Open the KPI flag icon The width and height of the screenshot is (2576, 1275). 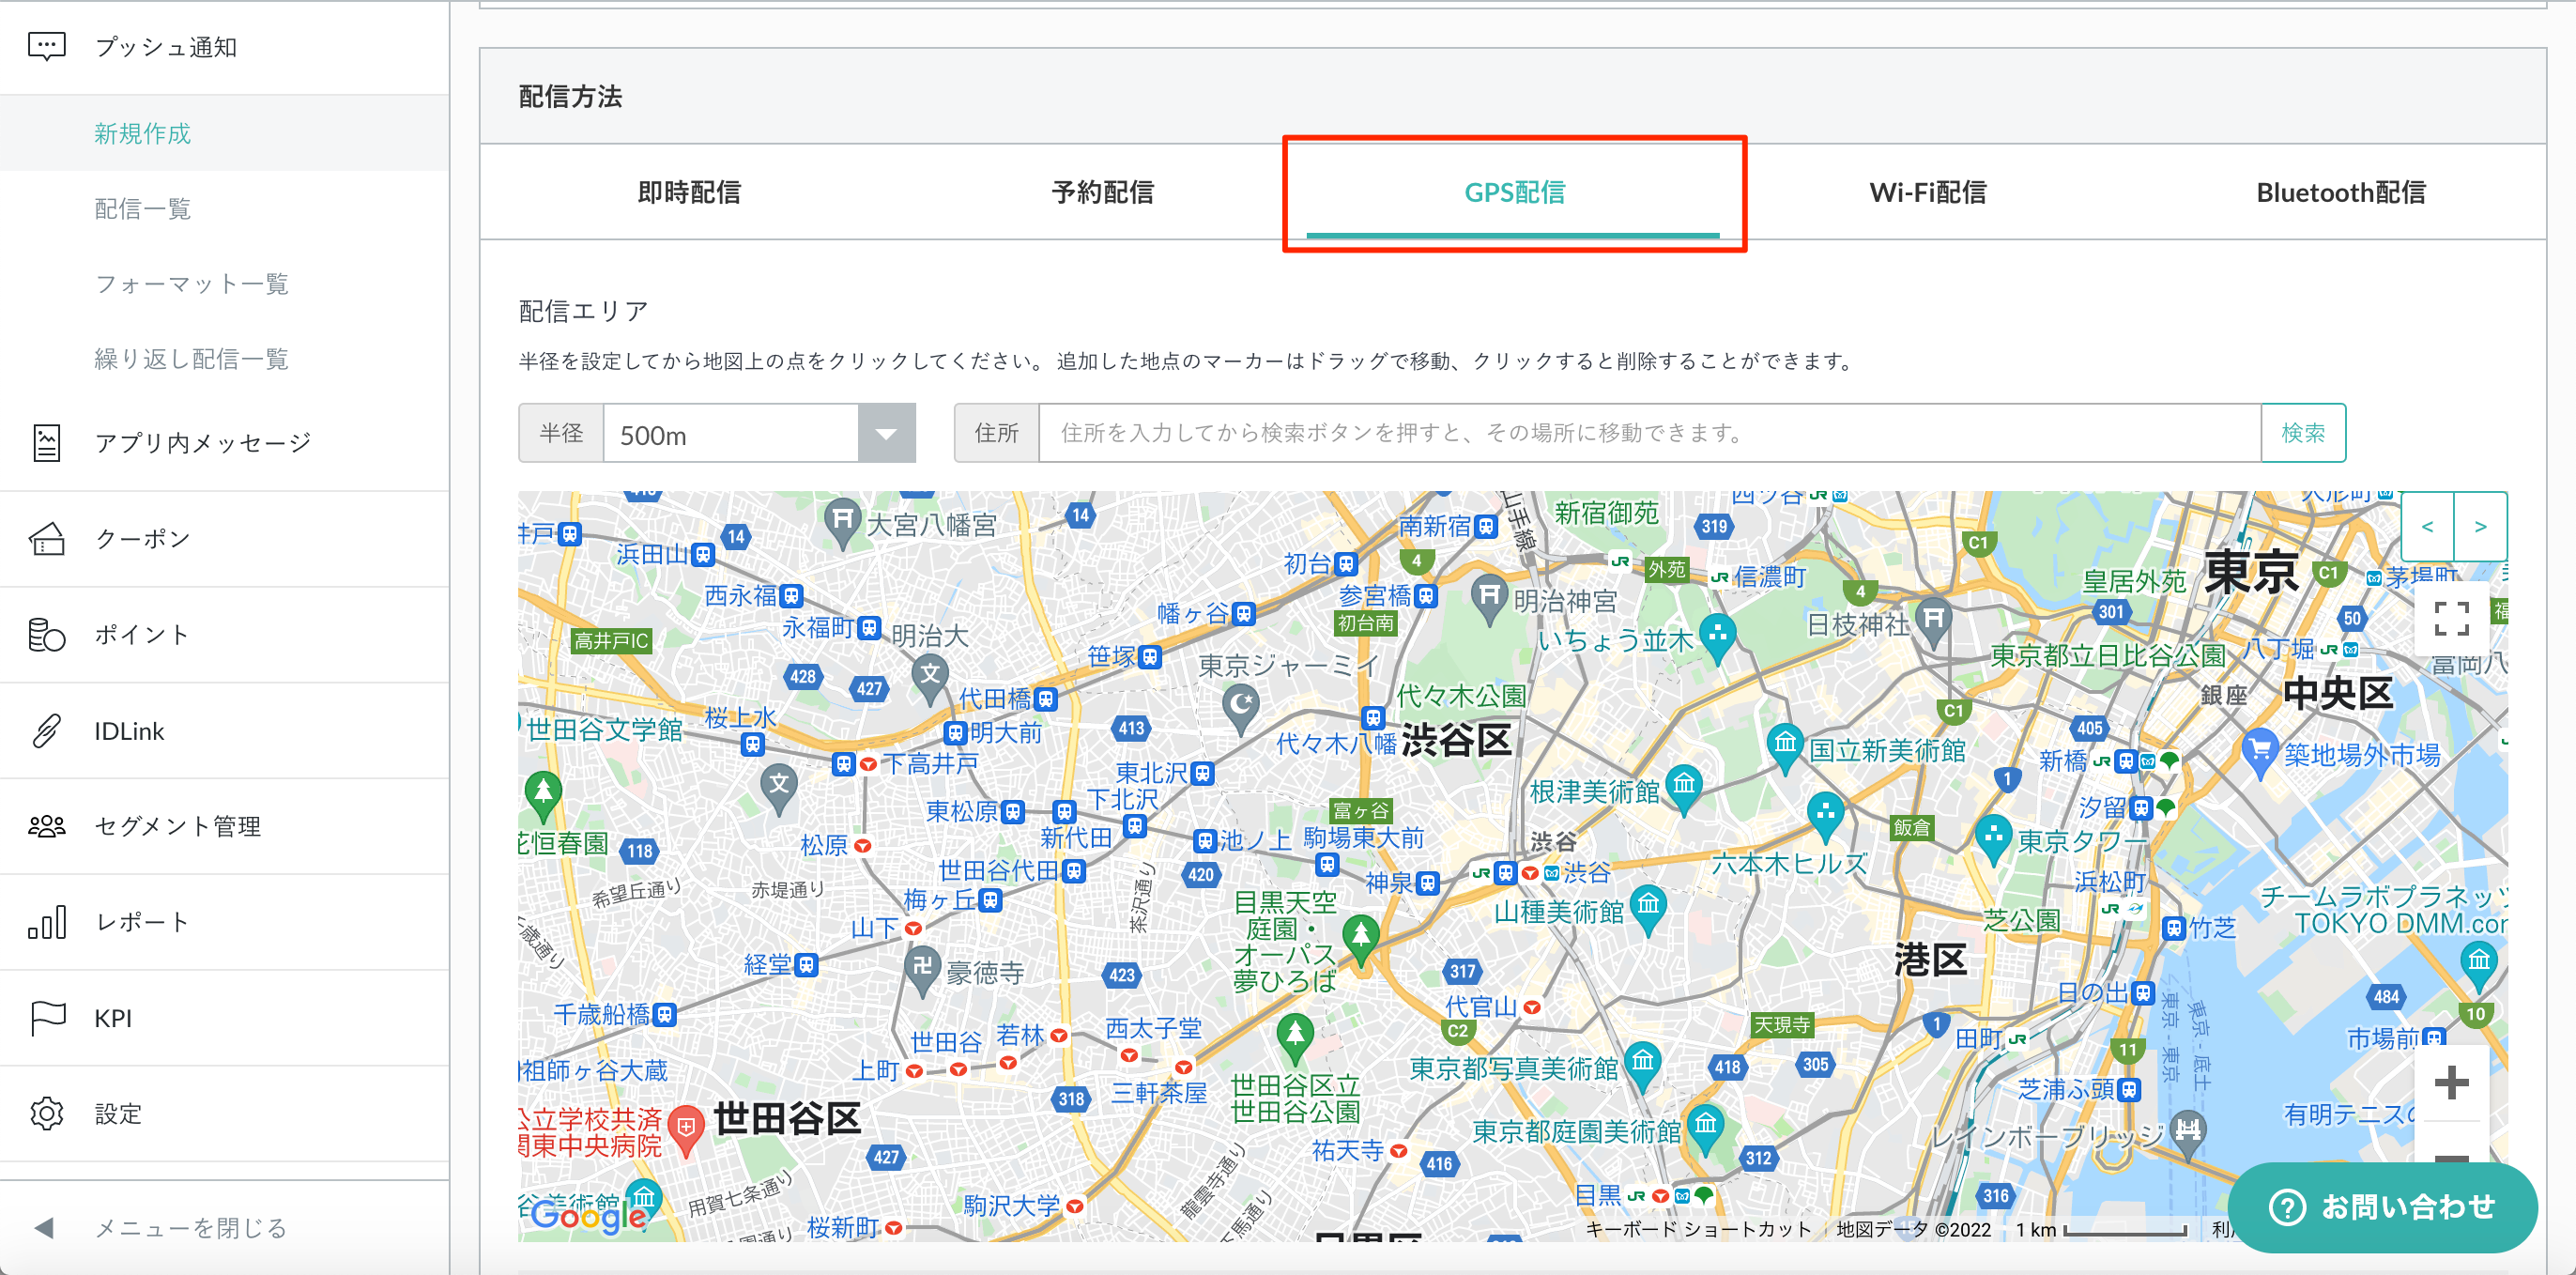46,1018
